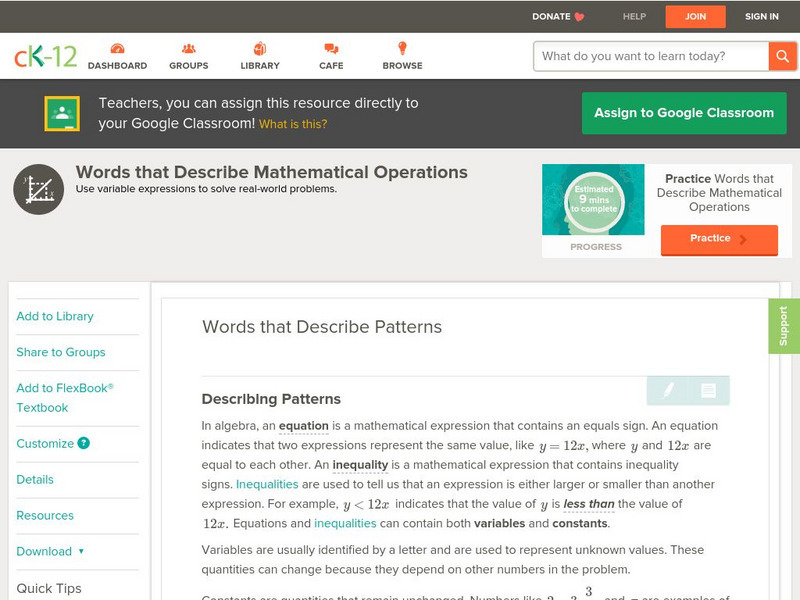This screenshot has height=600, width=800.
Task: Click the LIBRARY menu label
Action: coord(260,66)
